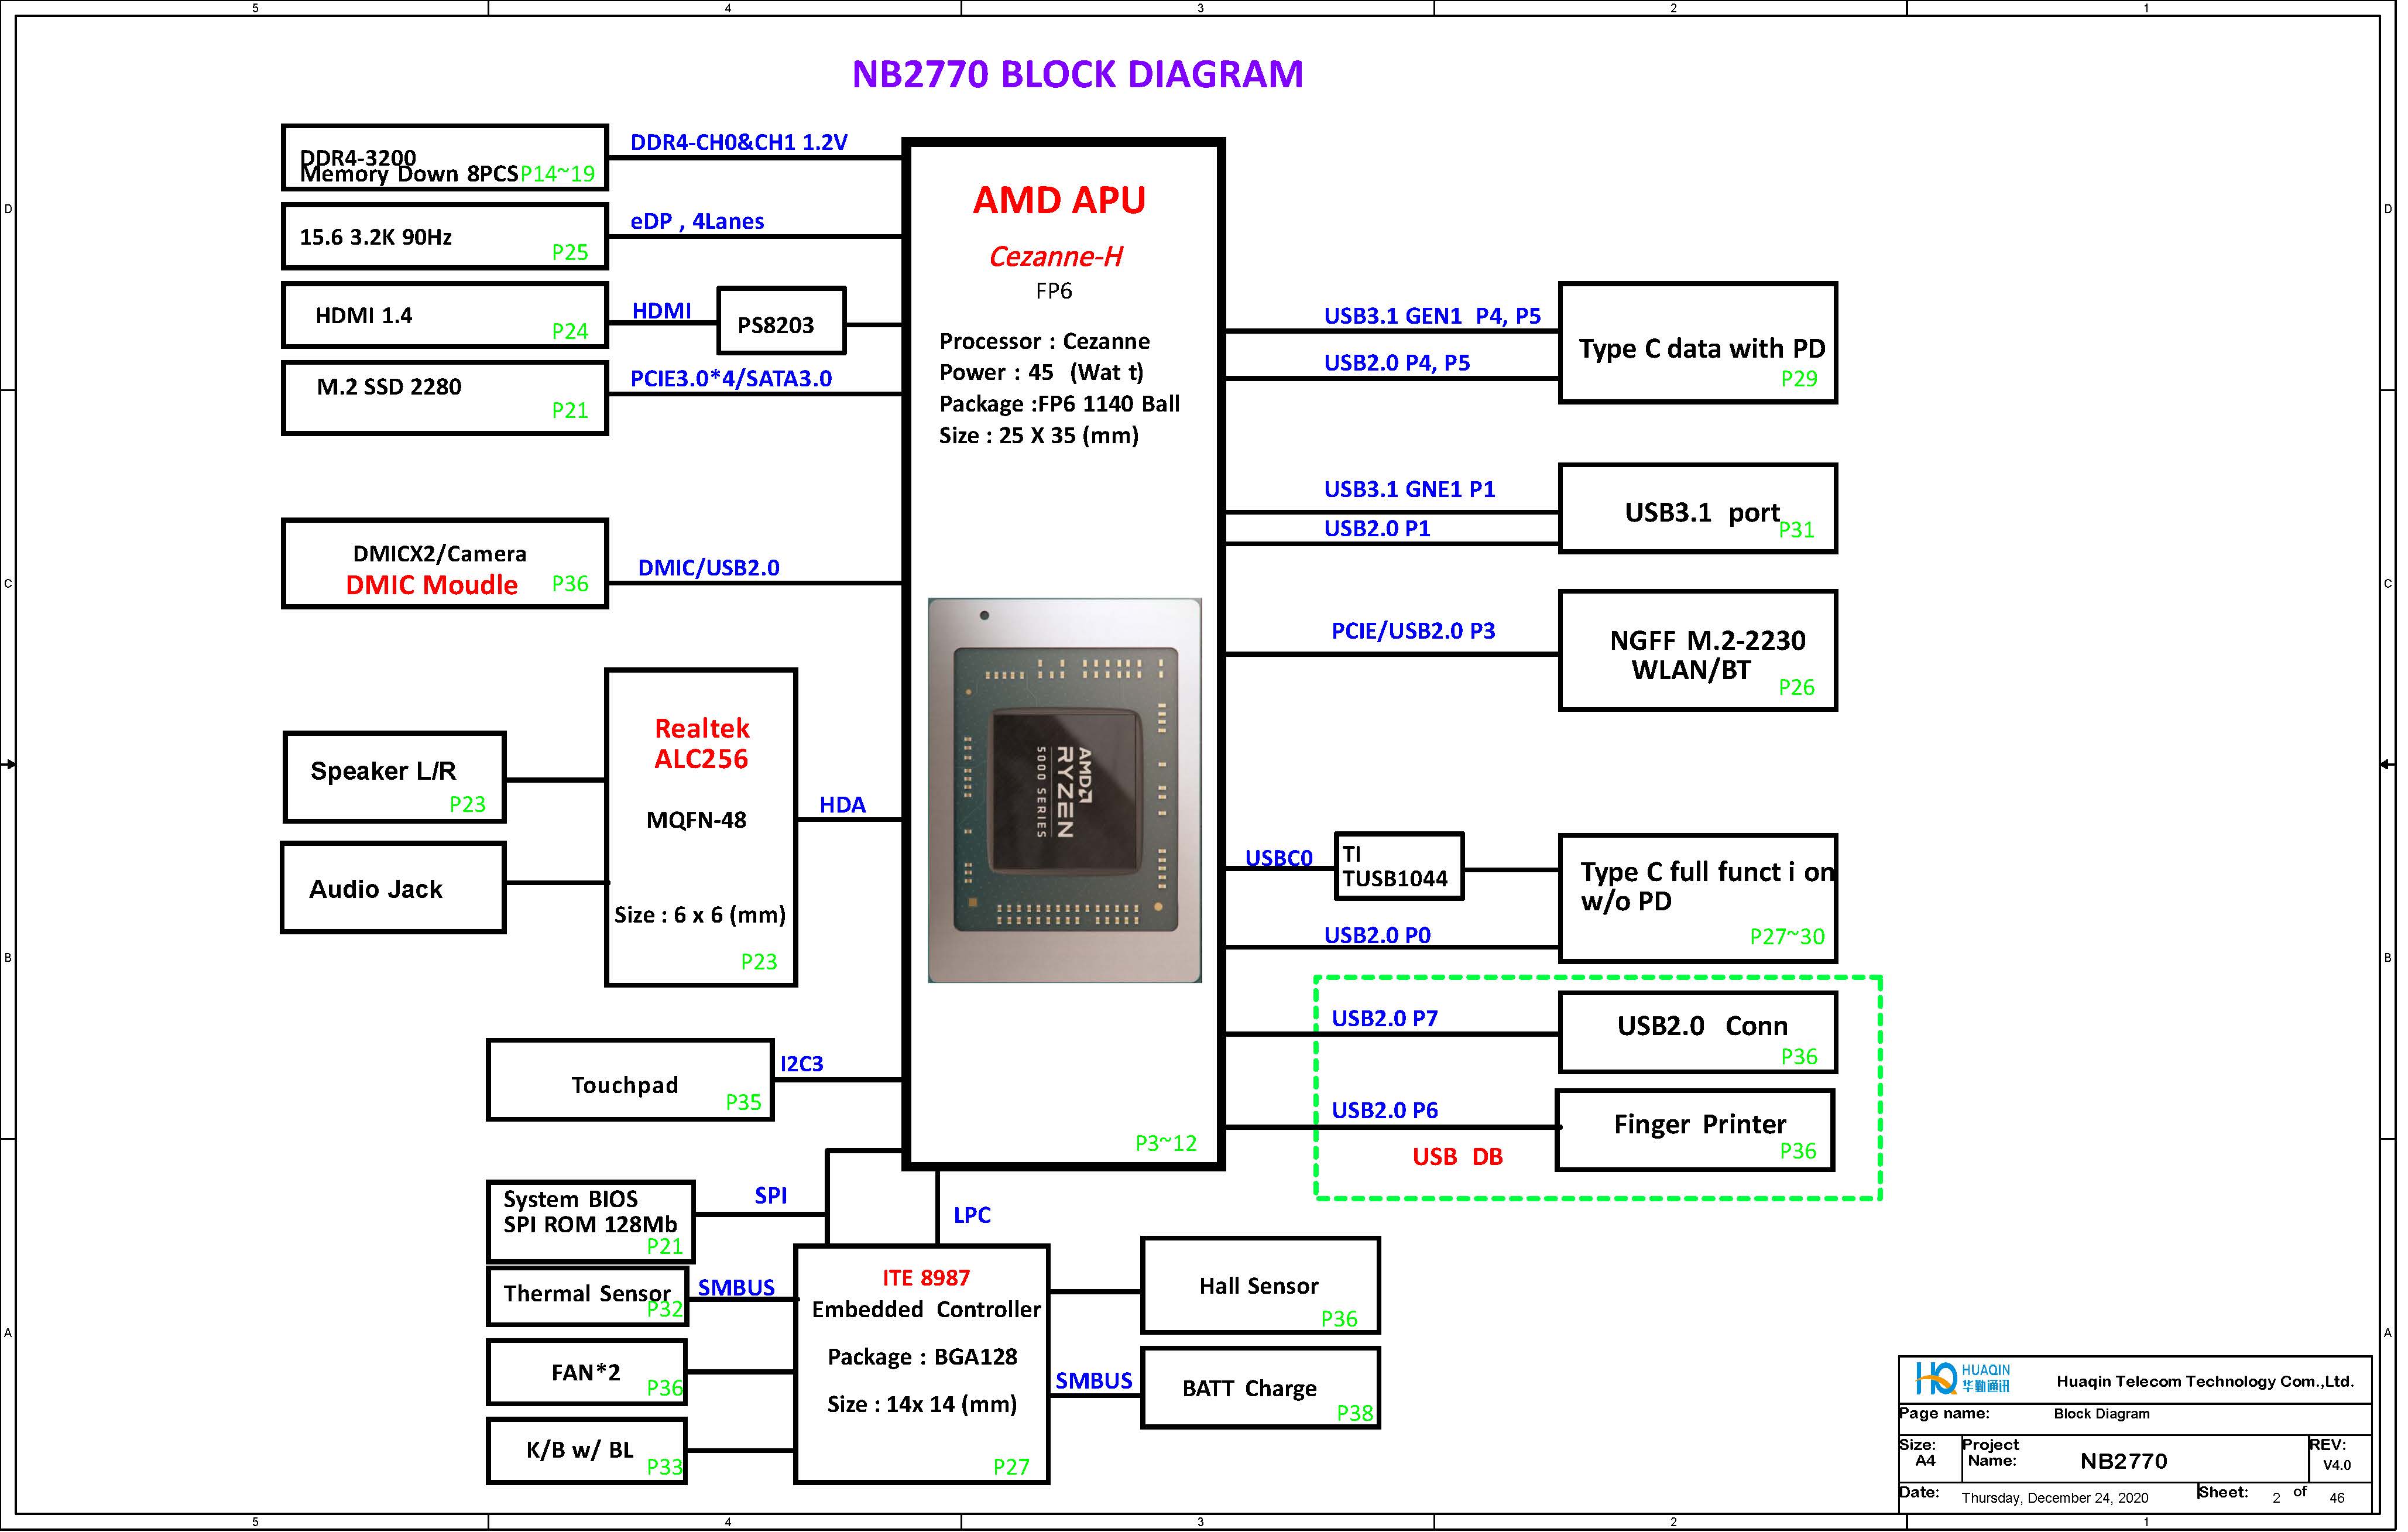
Task: Select the USB3.1 port block
Action: pos(1698,509)
